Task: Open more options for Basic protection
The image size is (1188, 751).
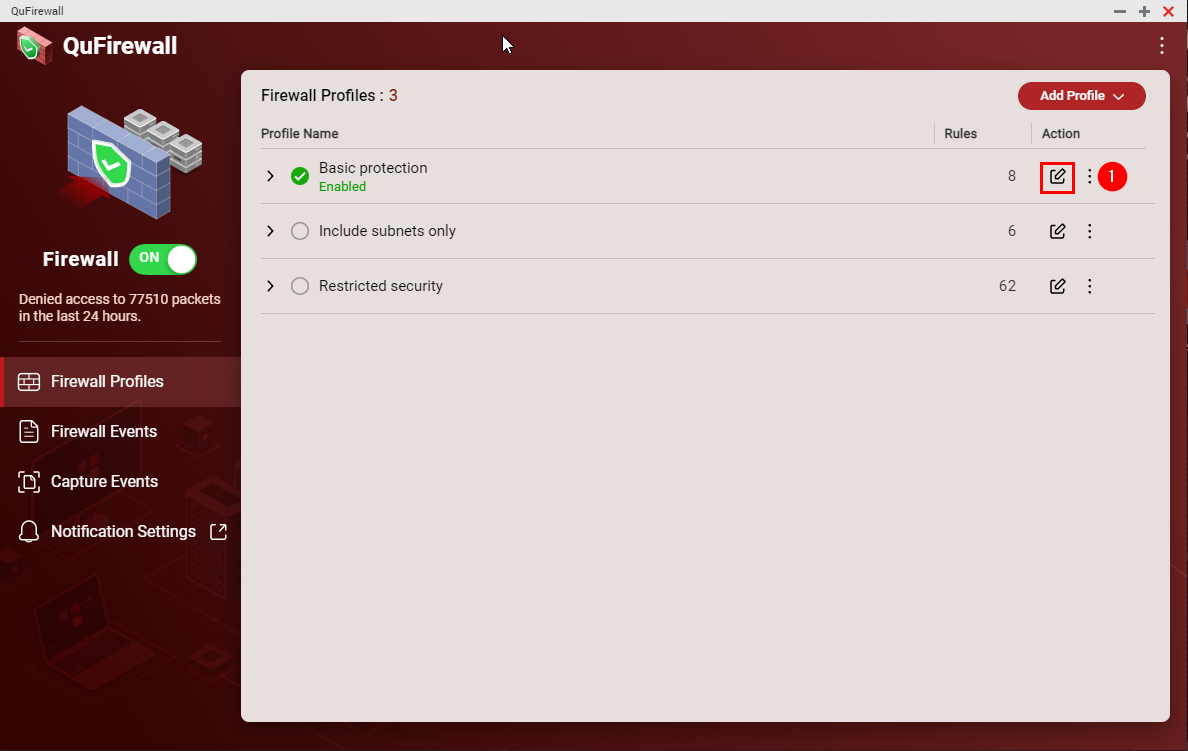Action: (x=1090, y=177)
